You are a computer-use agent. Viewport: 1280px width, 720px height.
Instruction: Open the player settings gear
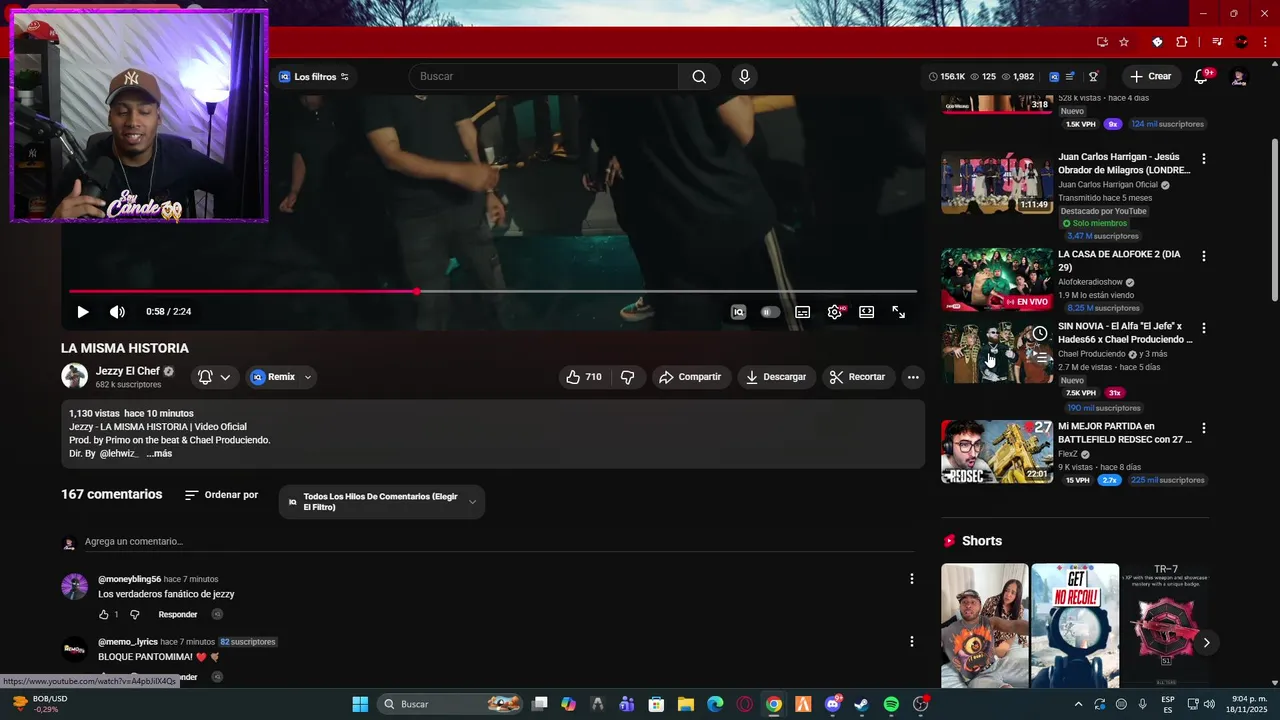tap(835, 312)
